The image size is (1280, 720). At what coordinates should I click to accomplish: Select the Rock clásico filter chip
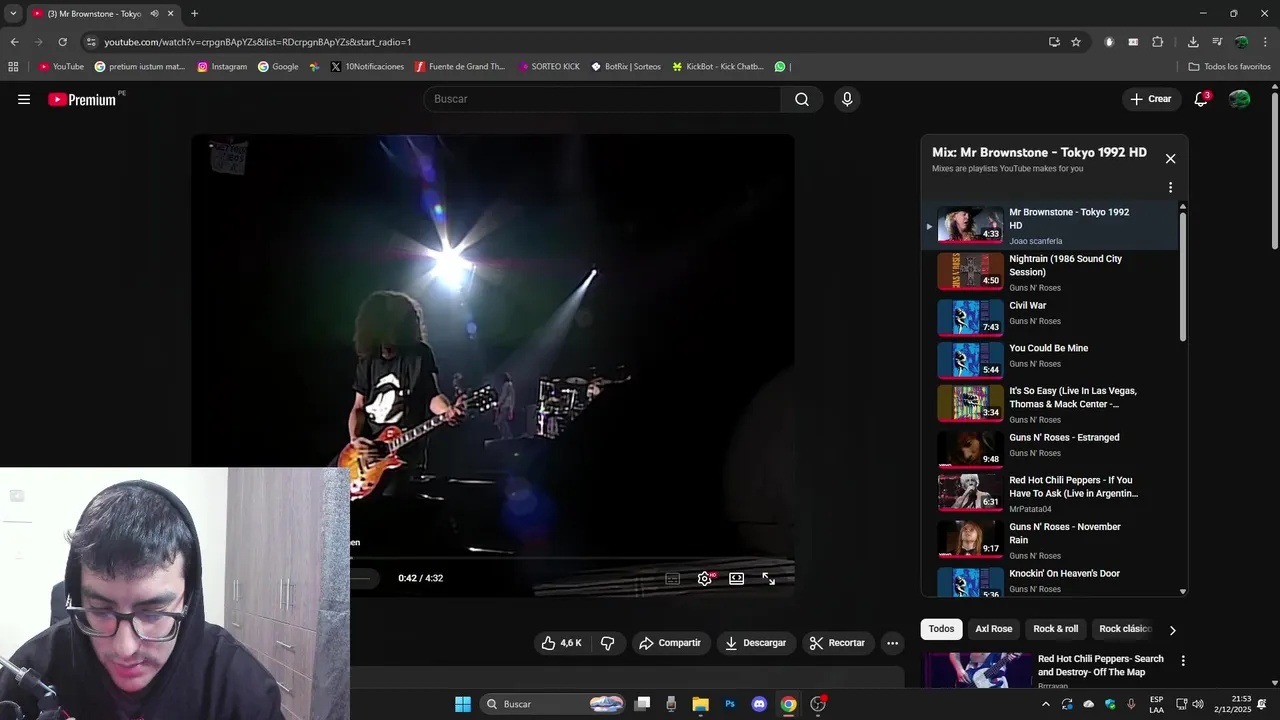coord(1125,629)
